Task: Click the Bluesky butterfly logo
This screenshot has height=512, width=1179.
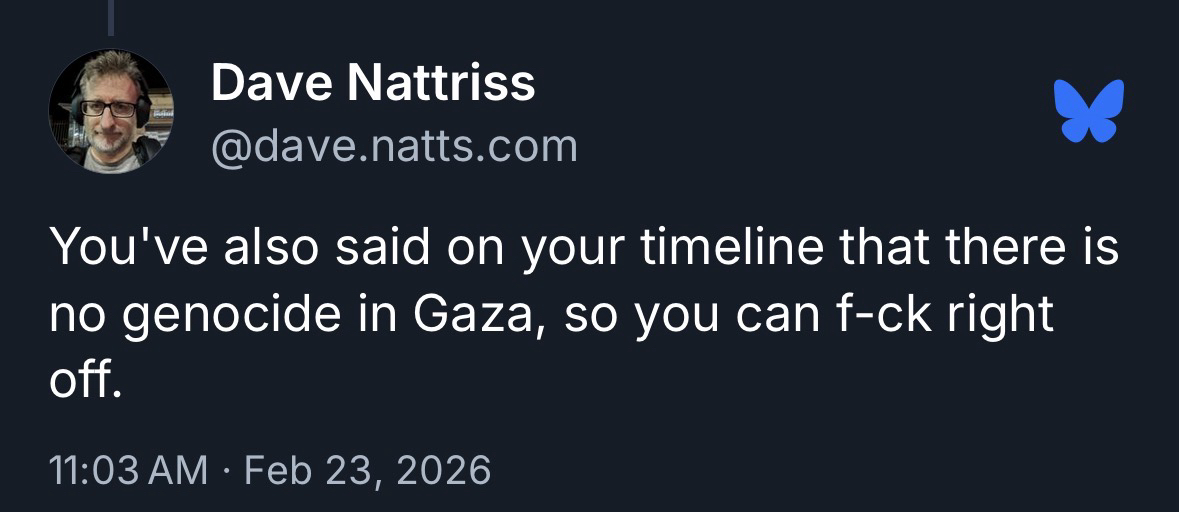Action: coord(1088,110)
